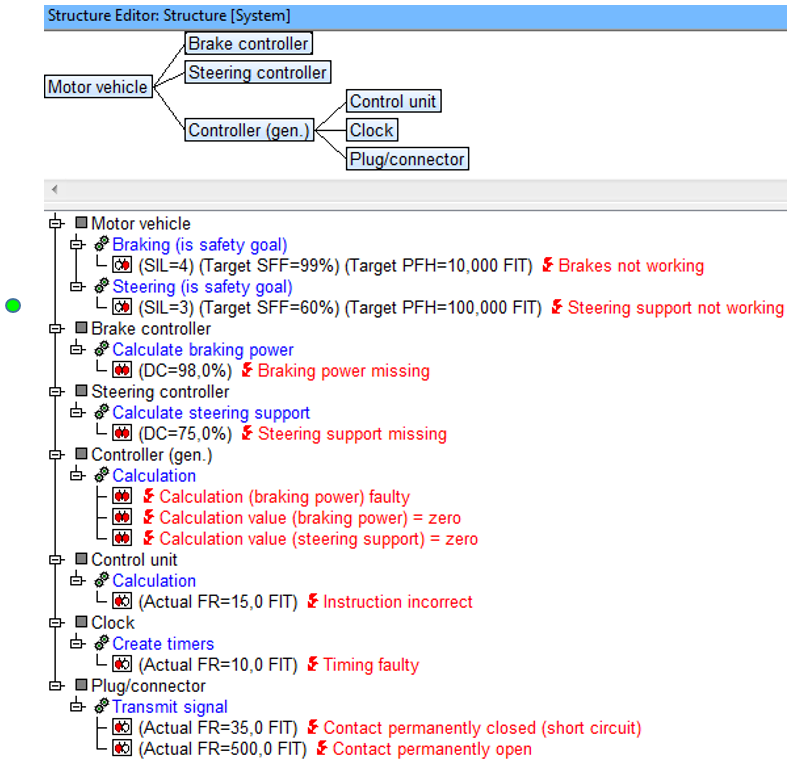Click the green status circle in the left margin
The image size is (791, 763).
click(x=13, y=305)
